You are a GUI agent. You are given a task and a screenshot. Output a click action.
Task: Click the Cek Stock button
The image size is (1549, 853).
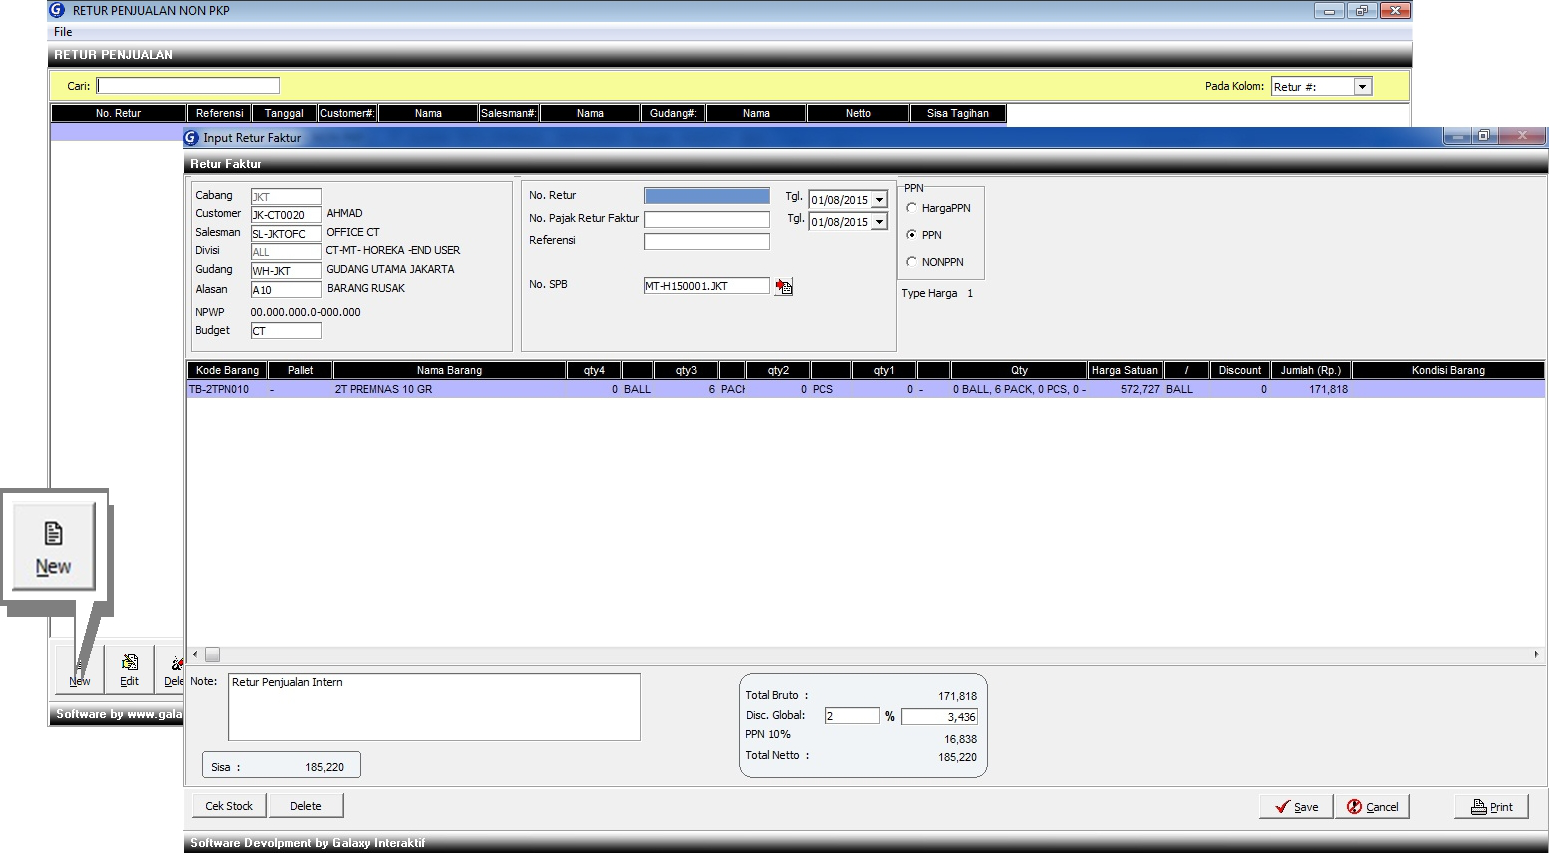tap(229, 806)
